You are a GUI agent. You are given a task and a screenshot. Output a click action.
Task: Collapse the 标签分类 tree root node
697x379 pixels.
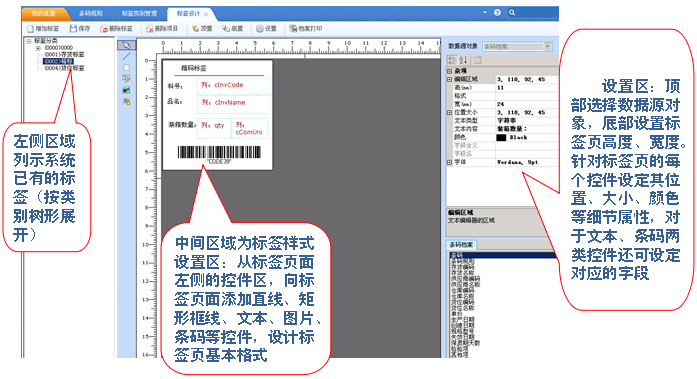(x=29, y=41)
